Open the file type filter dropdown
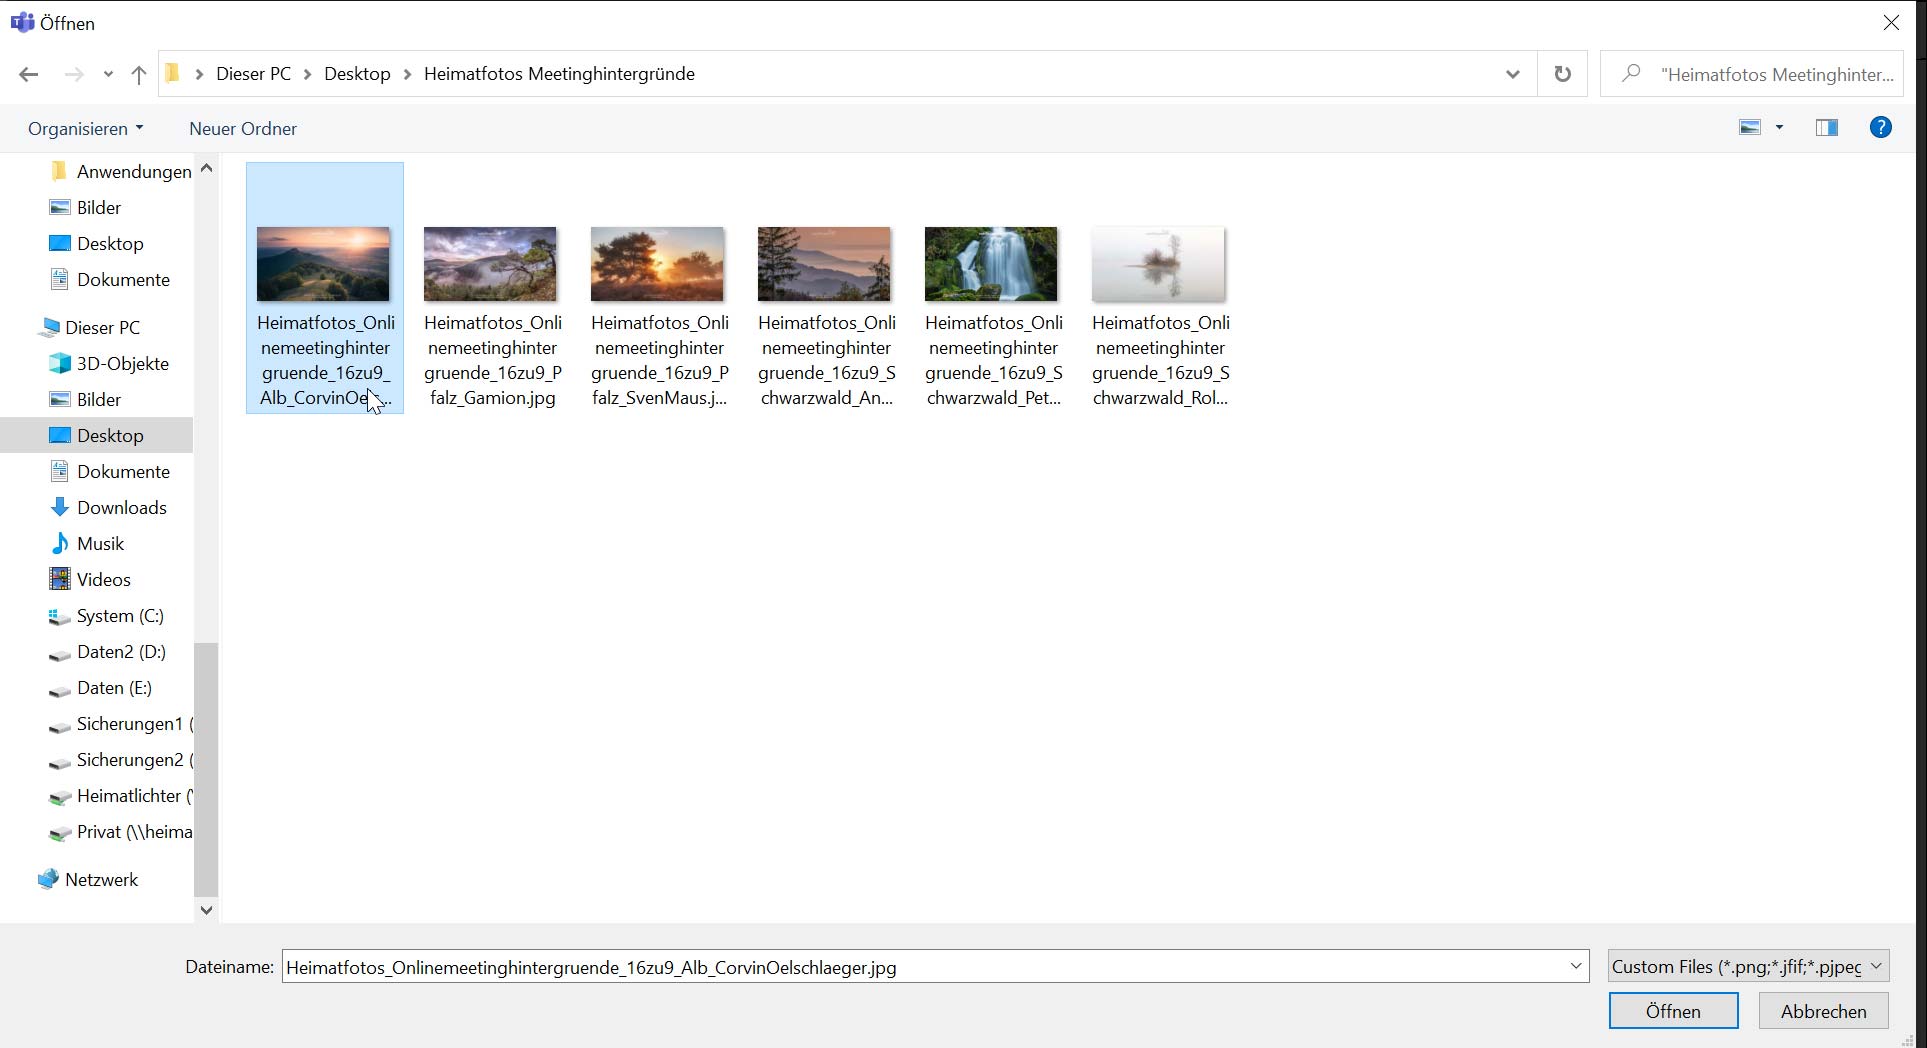 point(1748,966)
